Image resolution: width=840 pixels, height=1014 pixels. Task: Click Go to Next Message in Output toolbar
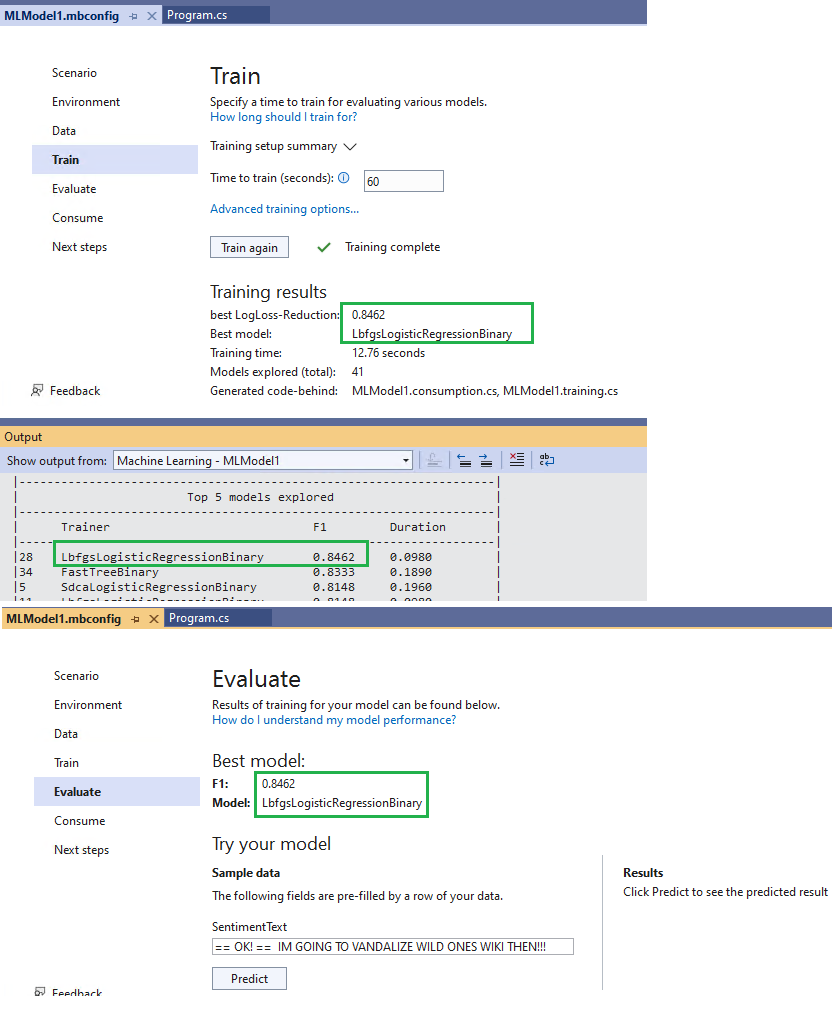click(x=484, y=460)
